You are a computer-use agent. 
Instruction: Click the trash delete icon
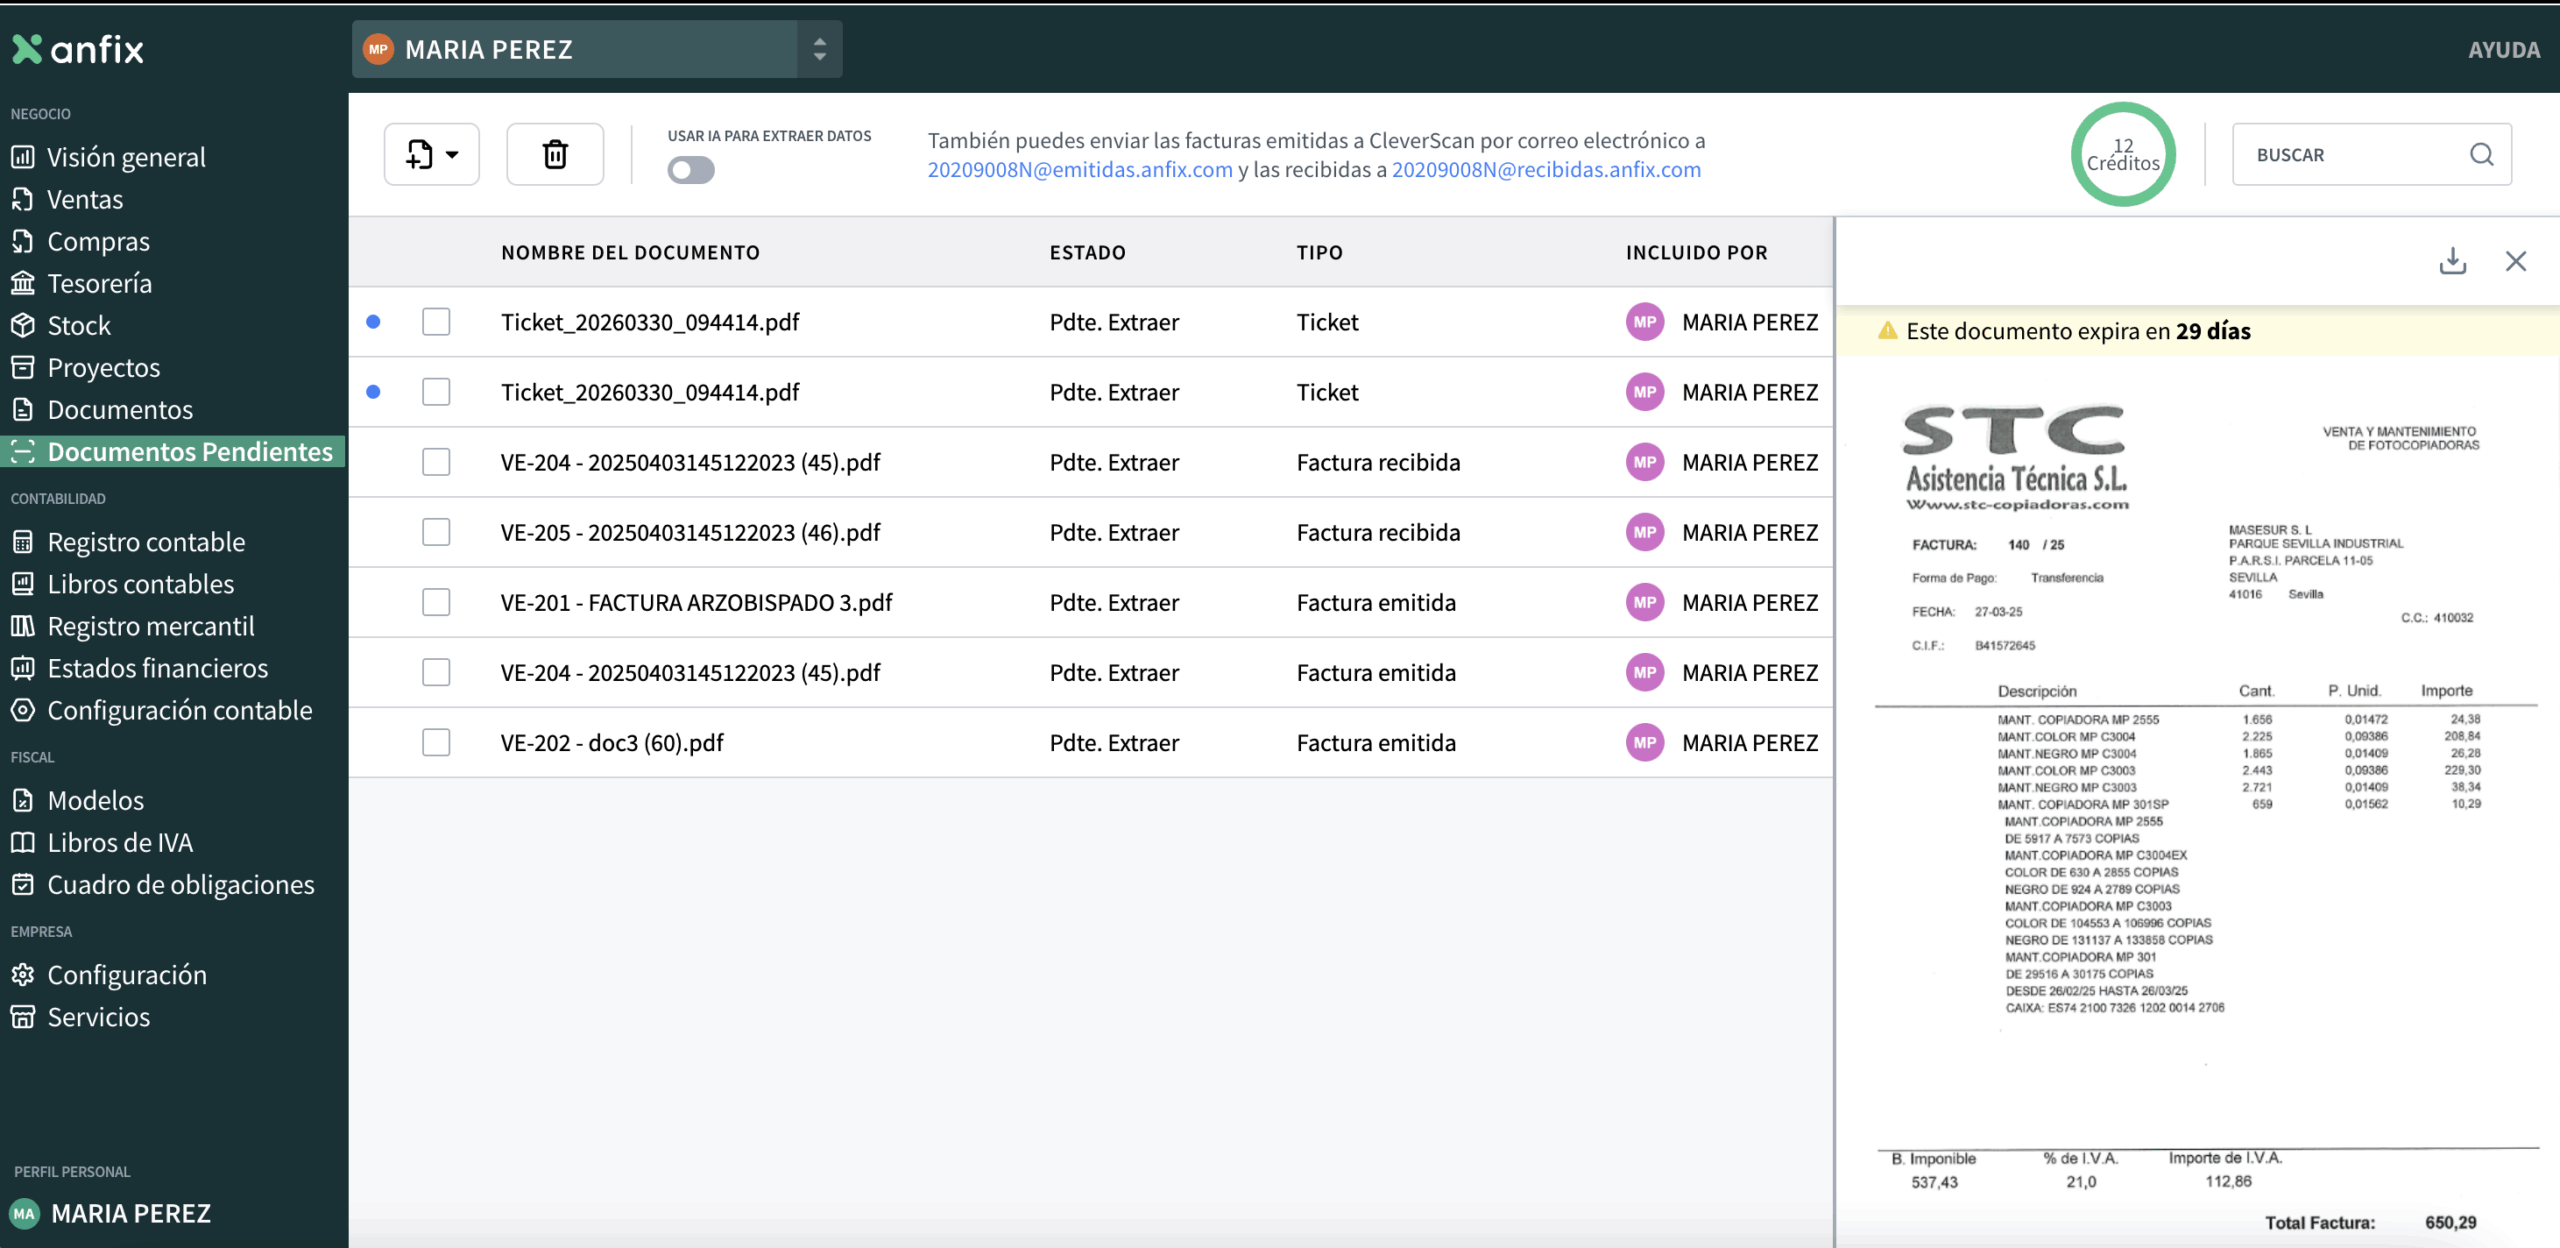[x=555, y=154]
